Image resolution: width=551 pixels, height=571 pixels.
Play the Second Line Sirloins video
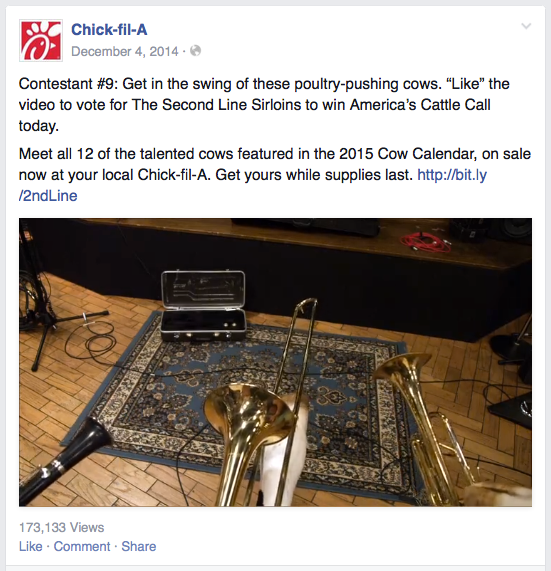pos(275,362)
